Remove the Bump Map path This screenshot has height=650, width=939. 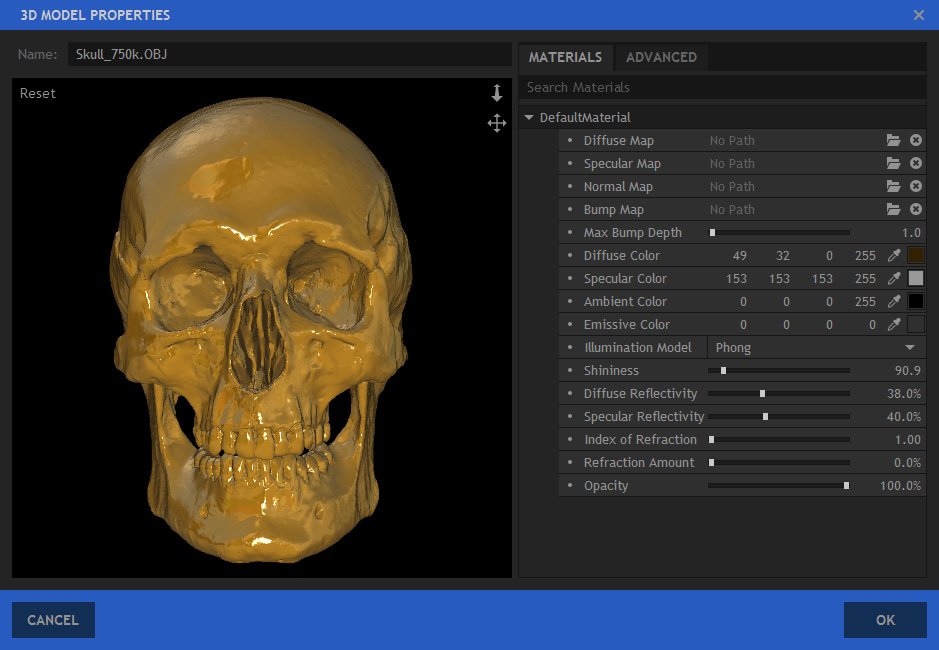(x=916, y=210)
